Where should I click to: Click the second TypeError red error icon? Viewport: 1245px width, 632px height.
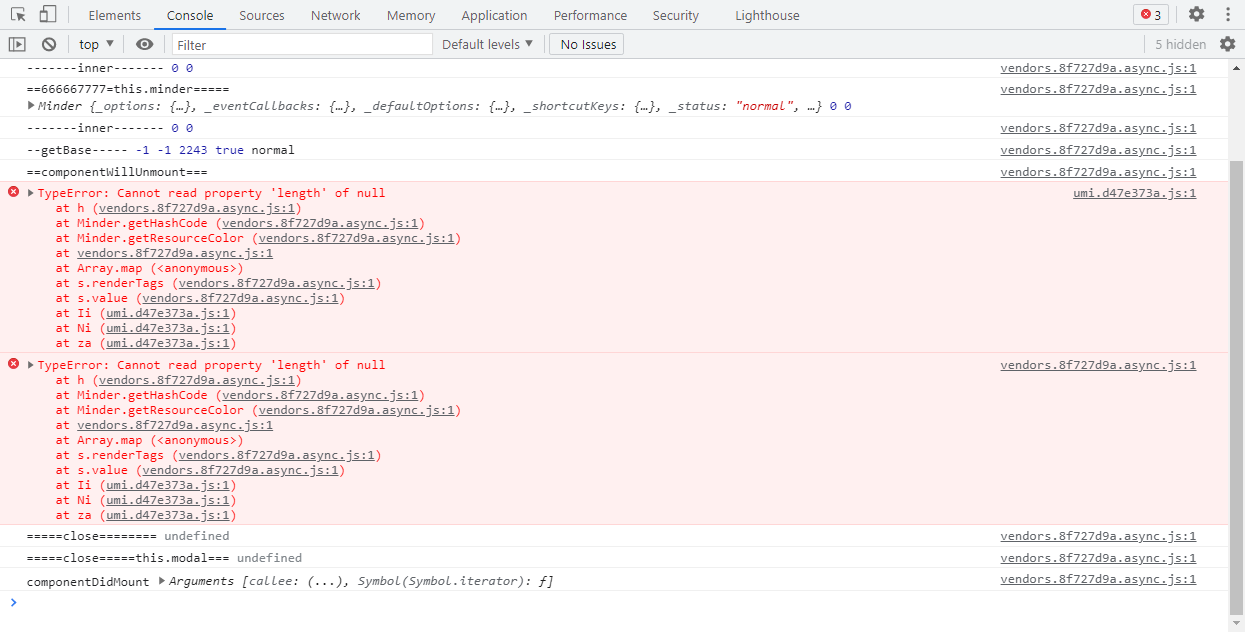14,364
